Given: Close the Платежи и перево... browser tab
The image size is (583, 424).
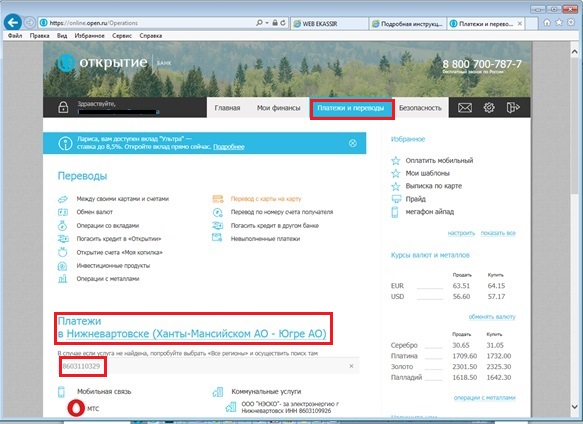Looking at the screenshot, I should tap(520, 23).
